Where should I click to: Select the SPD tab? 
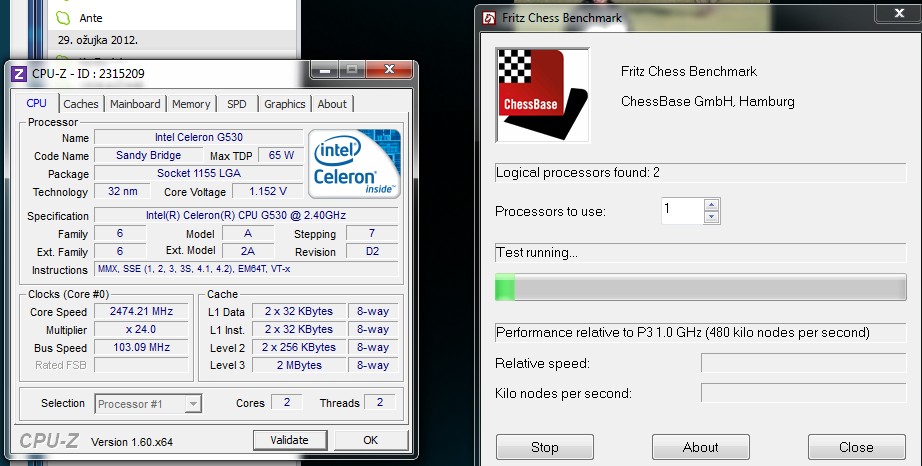[237, 104]
